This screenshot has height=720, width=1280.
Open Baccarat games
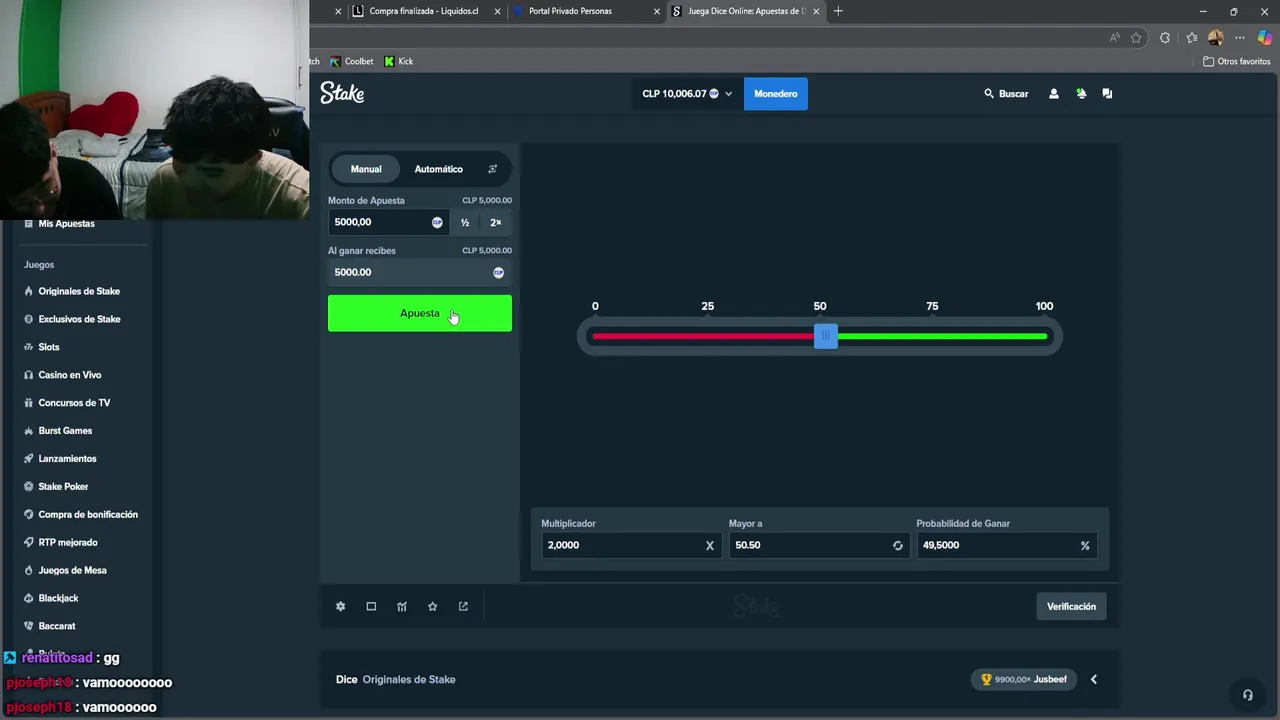[x=57, y=626]
